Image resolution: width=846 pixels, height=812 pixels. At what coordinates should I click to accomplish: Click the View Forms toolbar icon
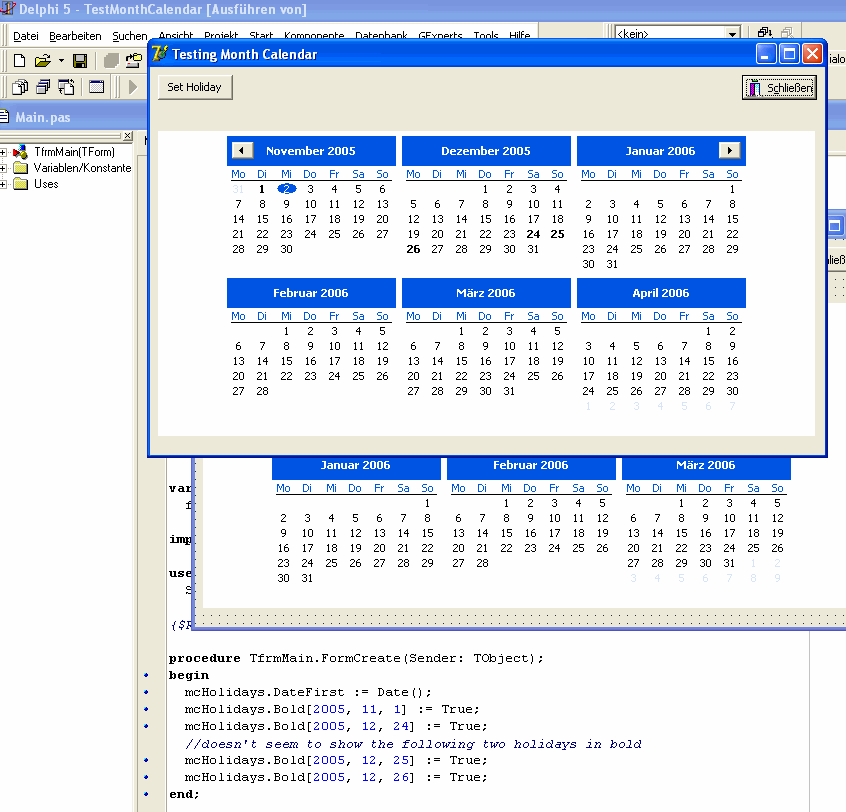44,87
